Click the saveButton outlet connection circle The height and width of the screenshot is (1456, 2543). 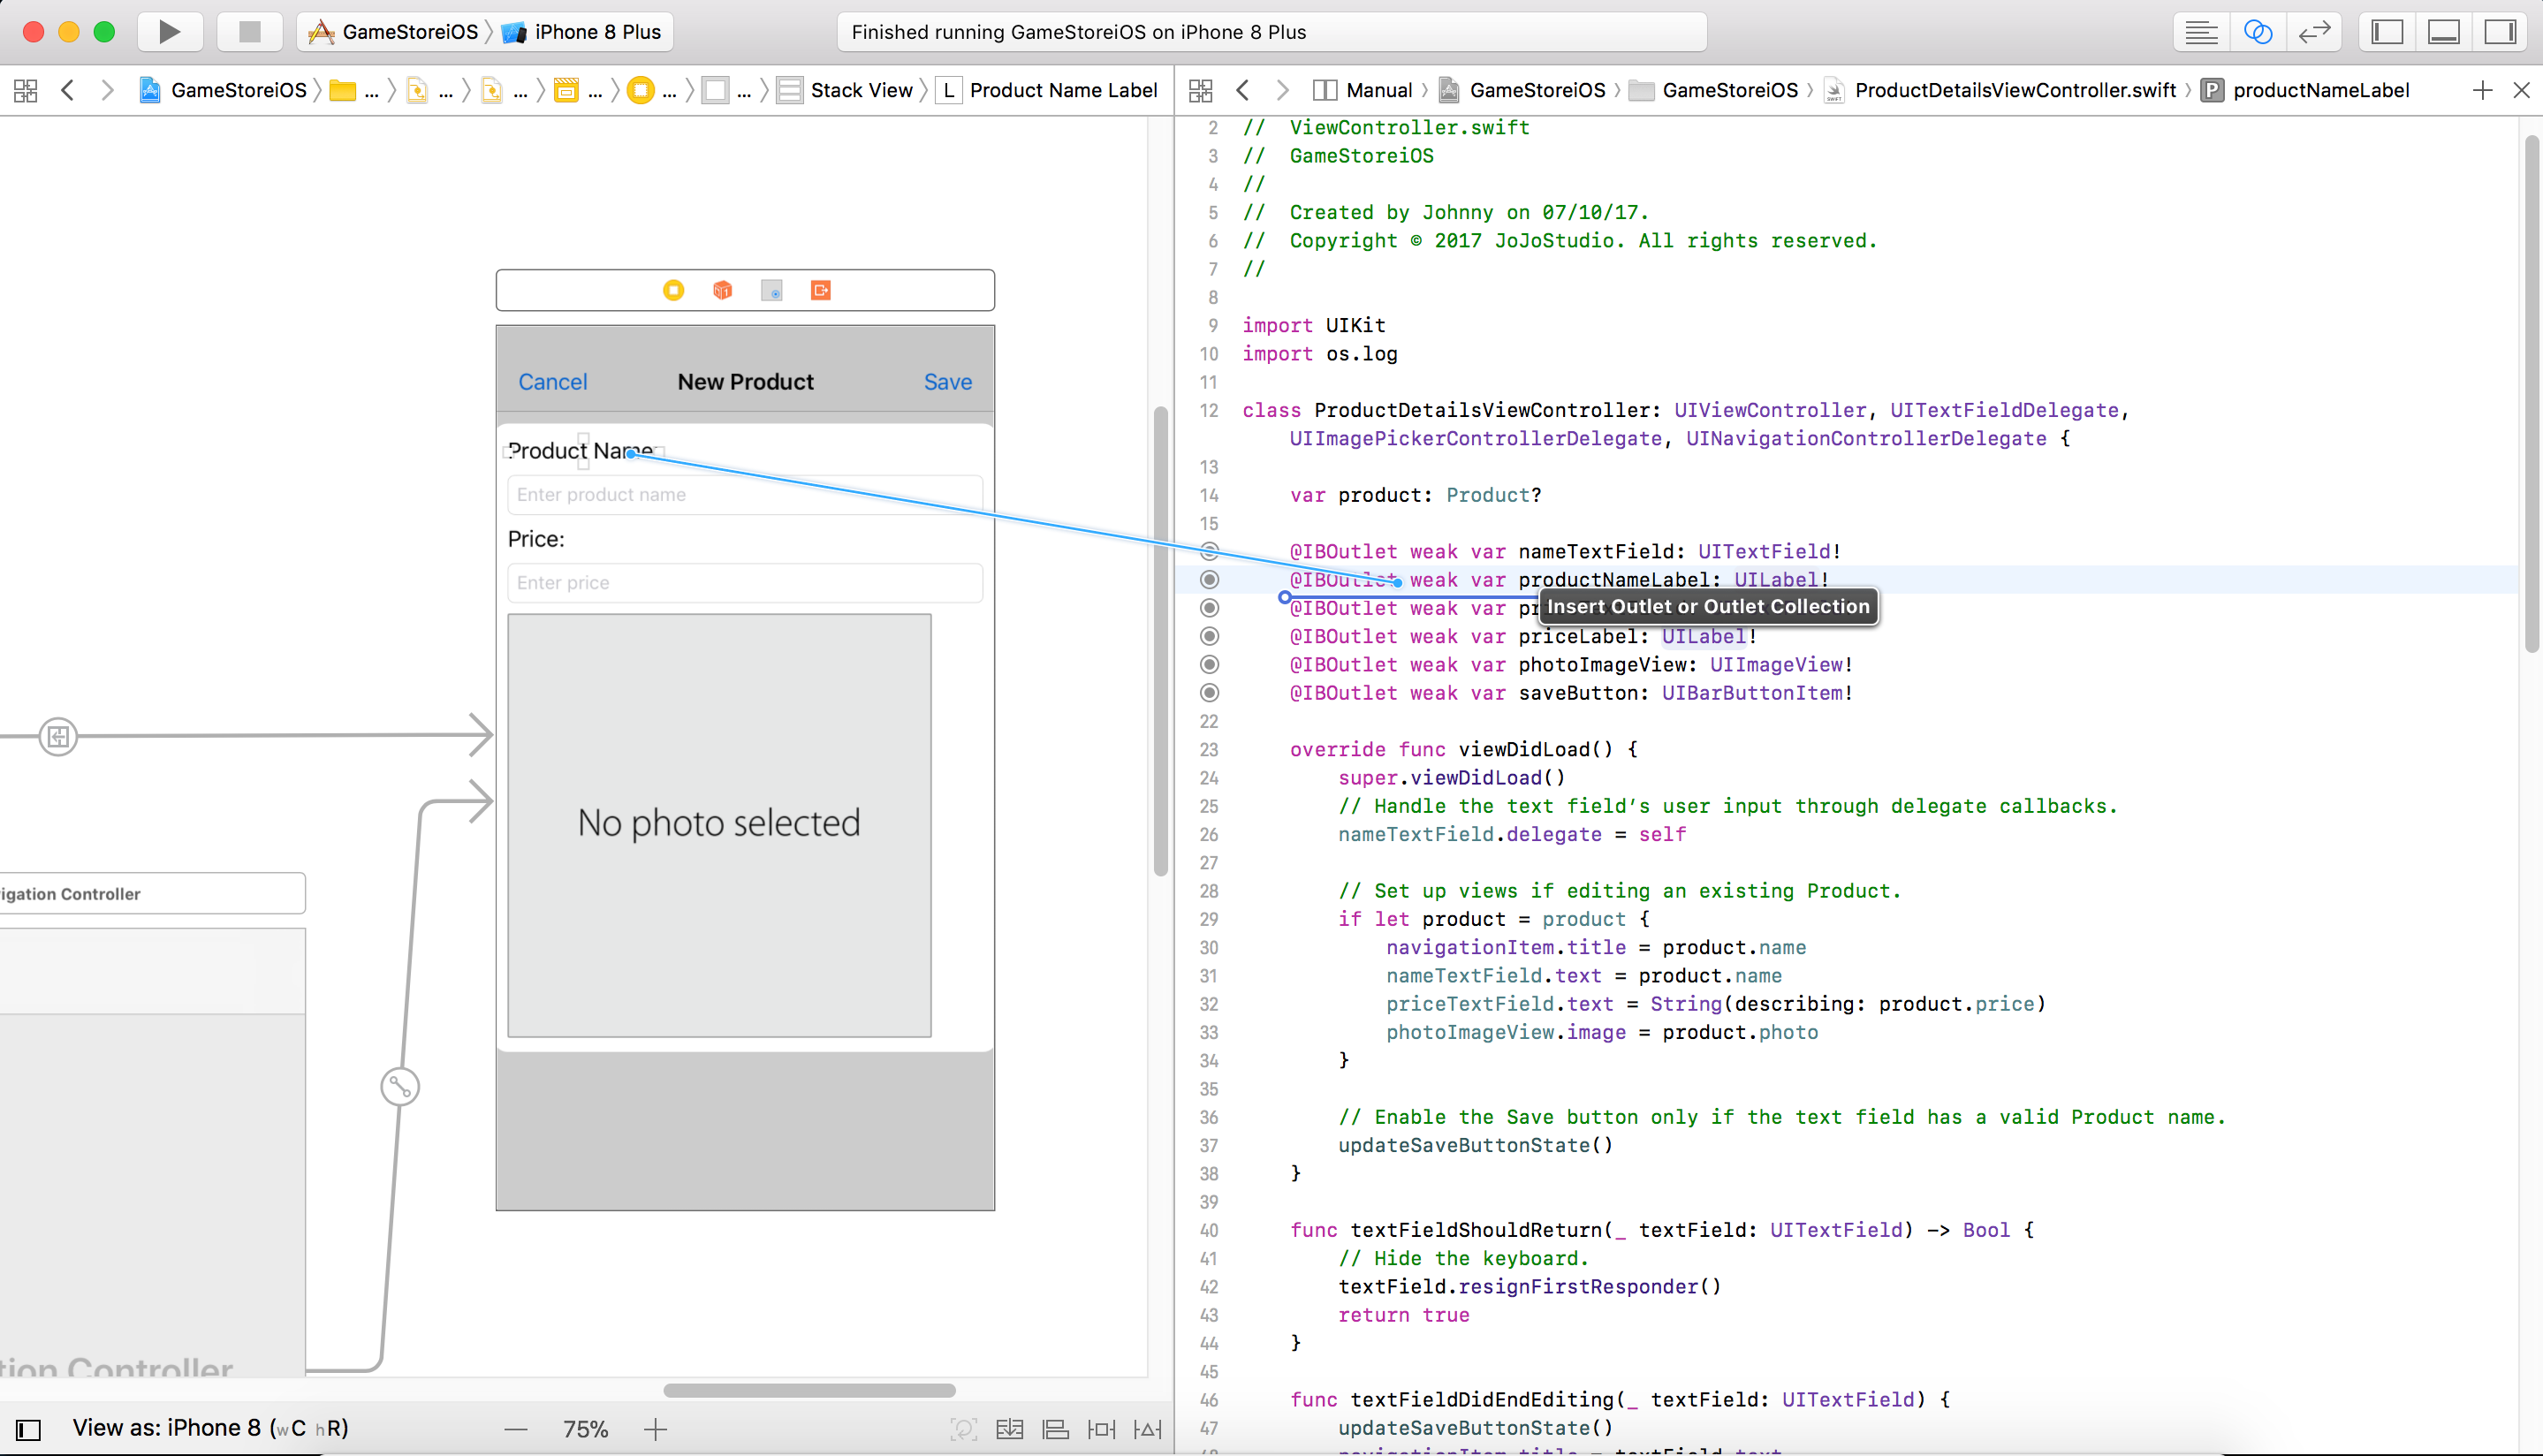pos(1209,693)
